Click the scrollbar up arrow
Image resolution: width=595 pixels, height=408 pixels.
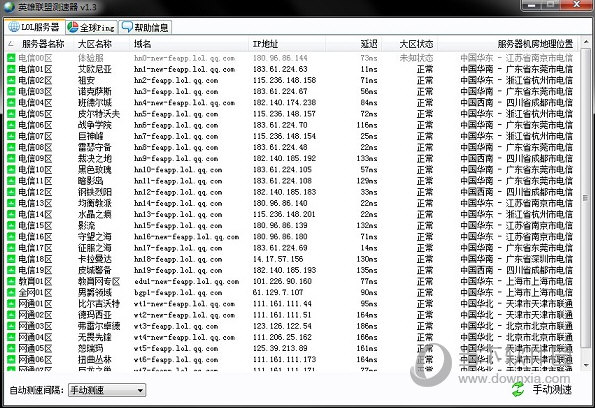586,42
